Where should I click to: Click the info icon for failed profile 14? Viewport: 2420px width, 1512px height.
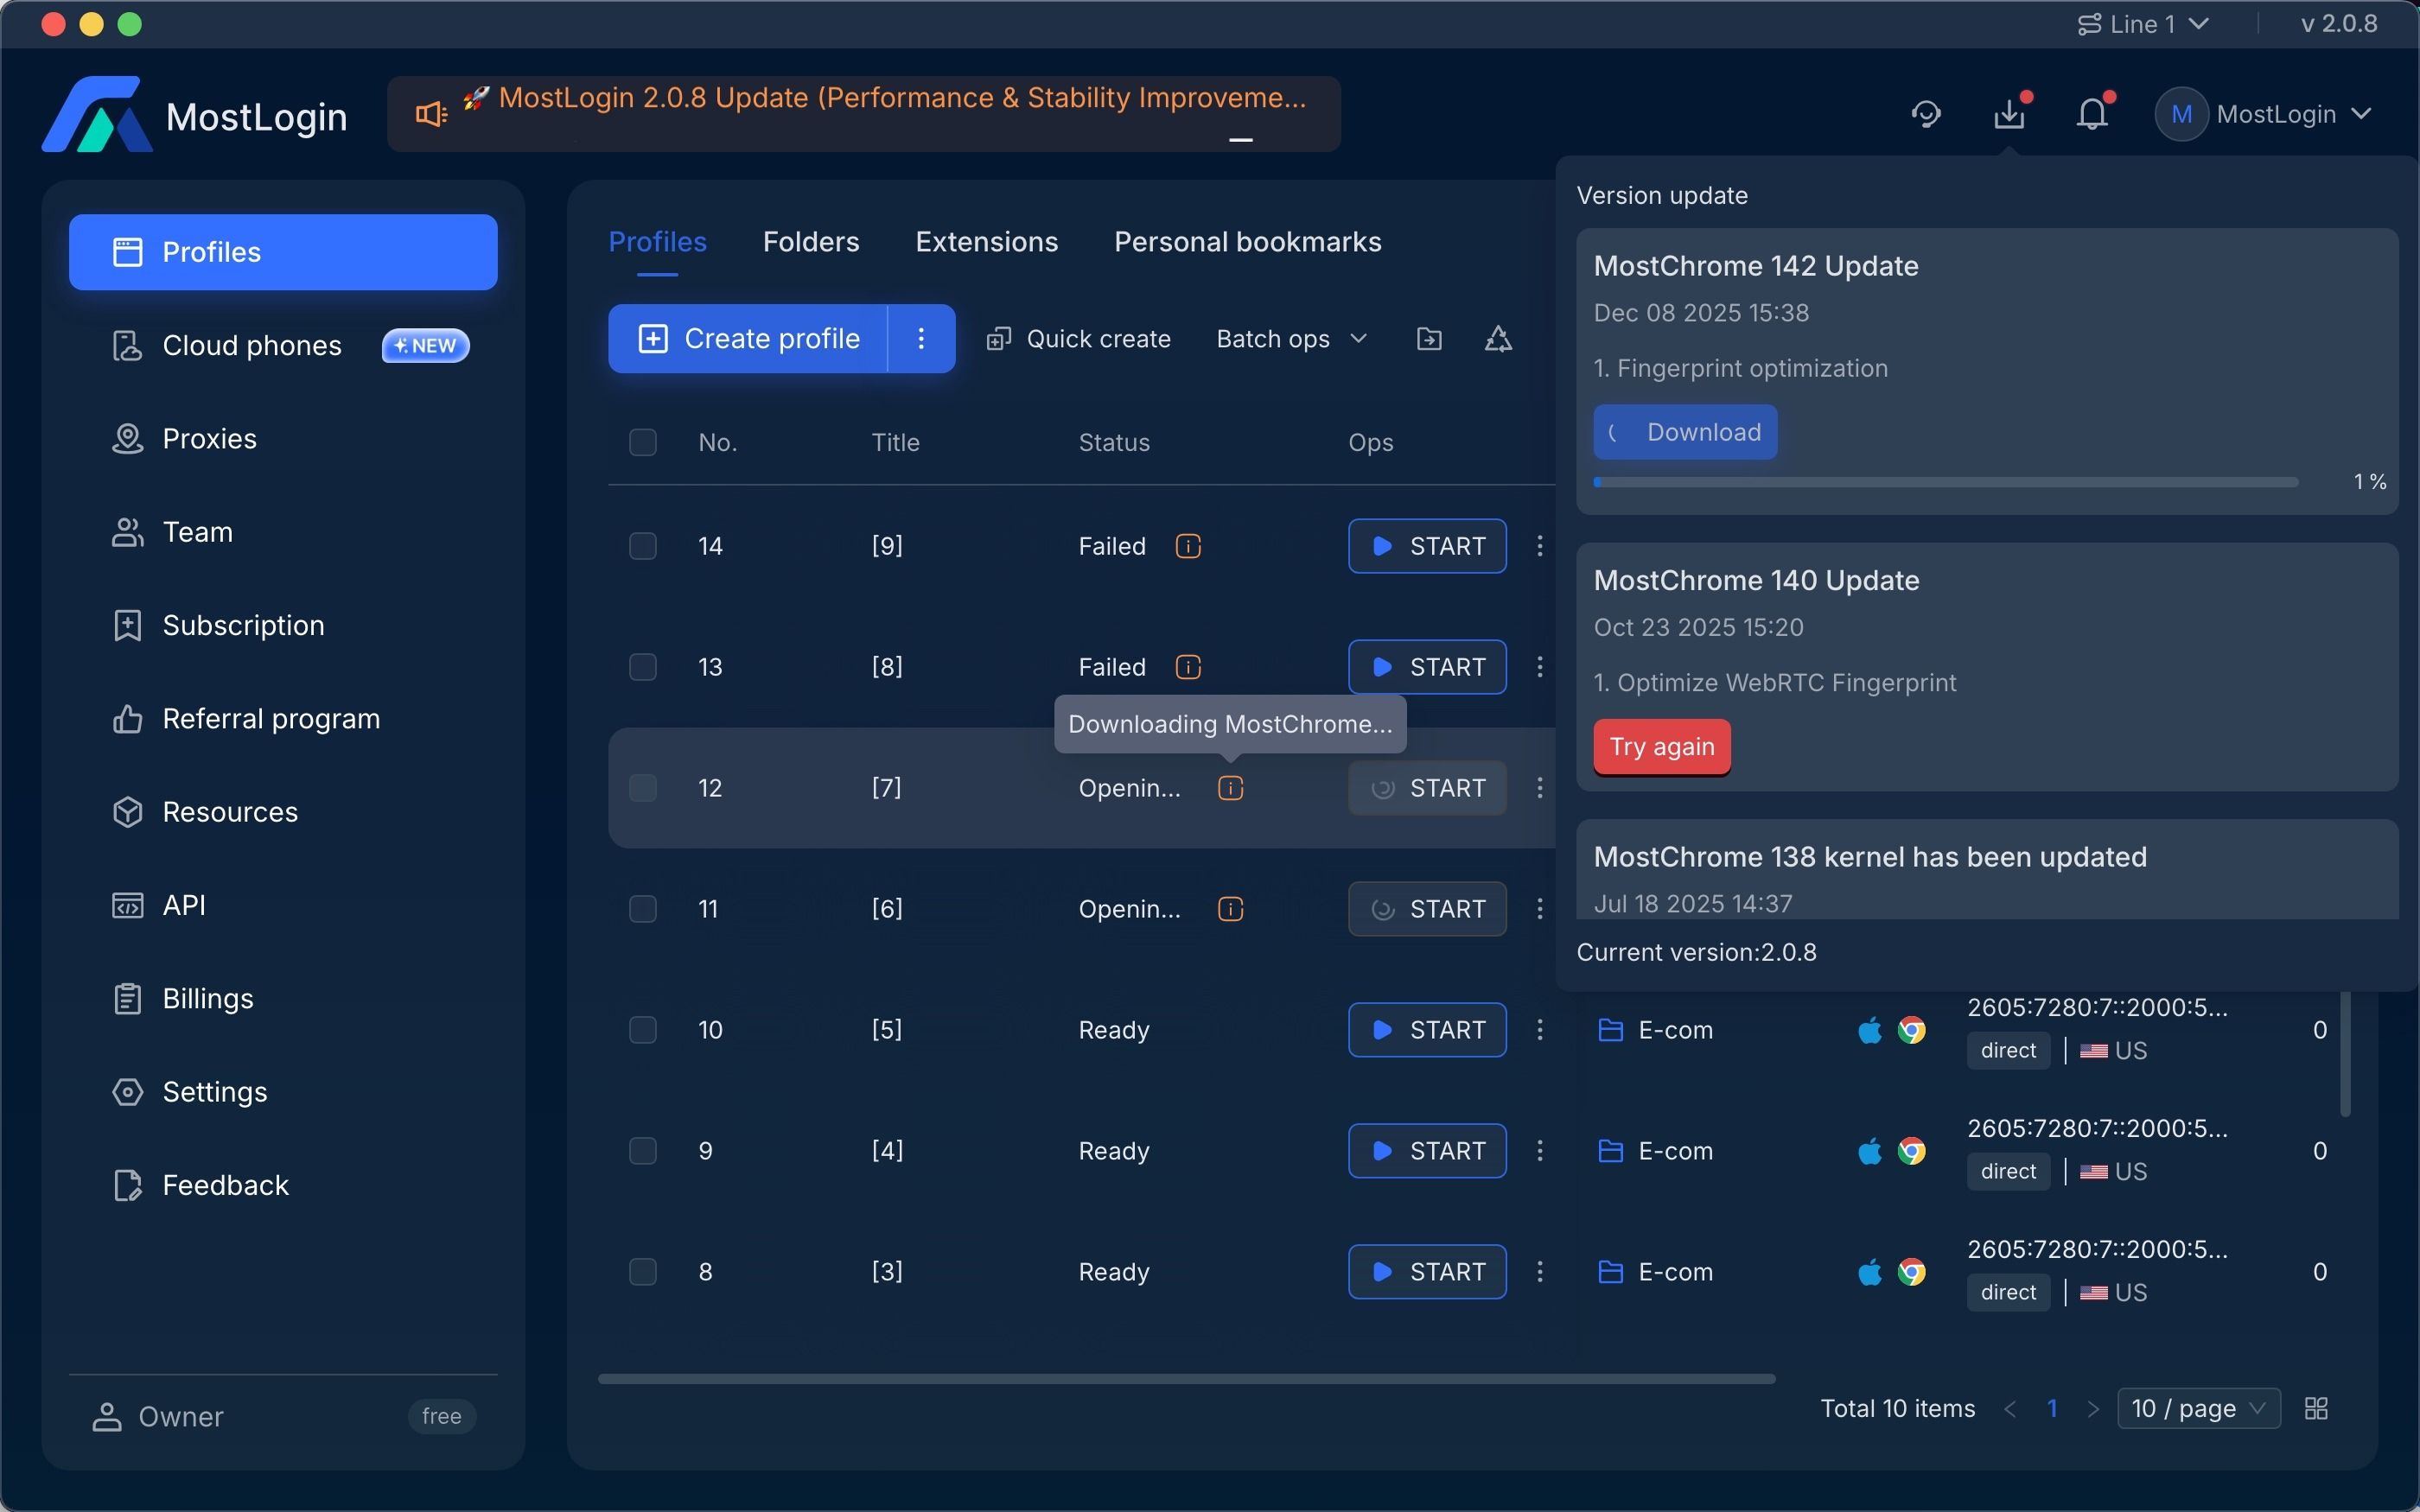pos(1188,546)
